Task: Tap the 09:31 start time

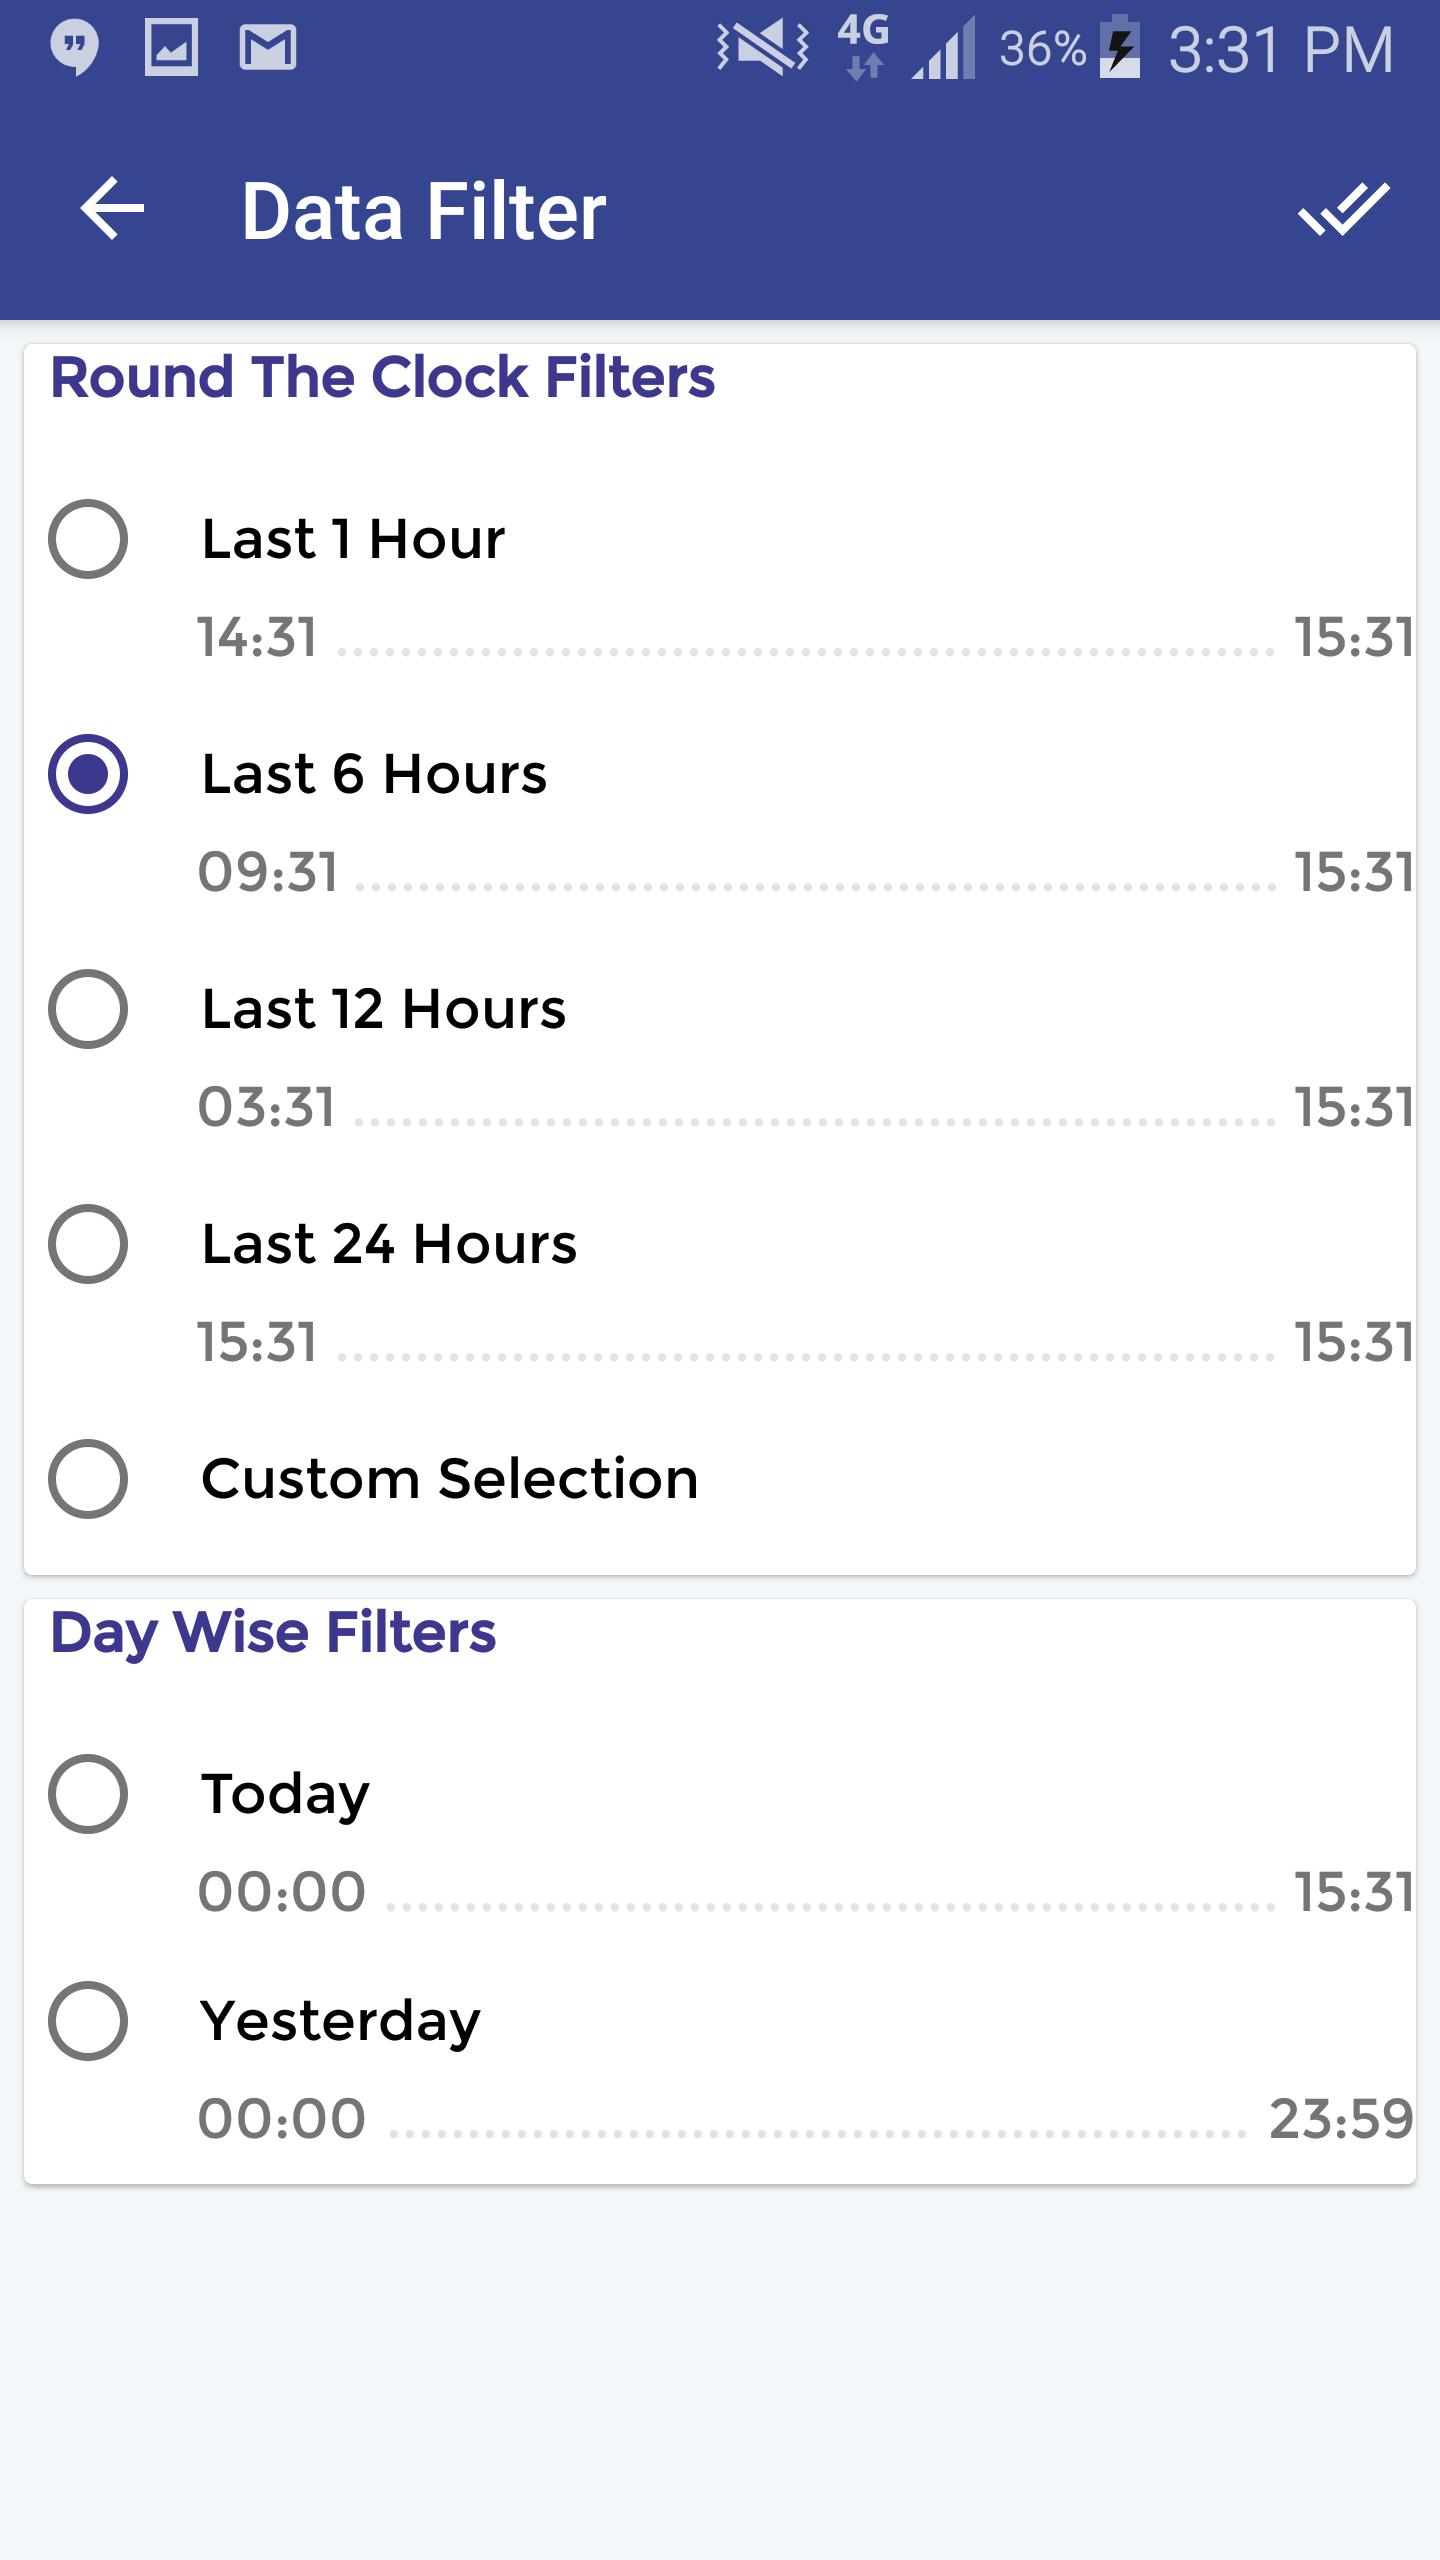Action: point(268,872)
